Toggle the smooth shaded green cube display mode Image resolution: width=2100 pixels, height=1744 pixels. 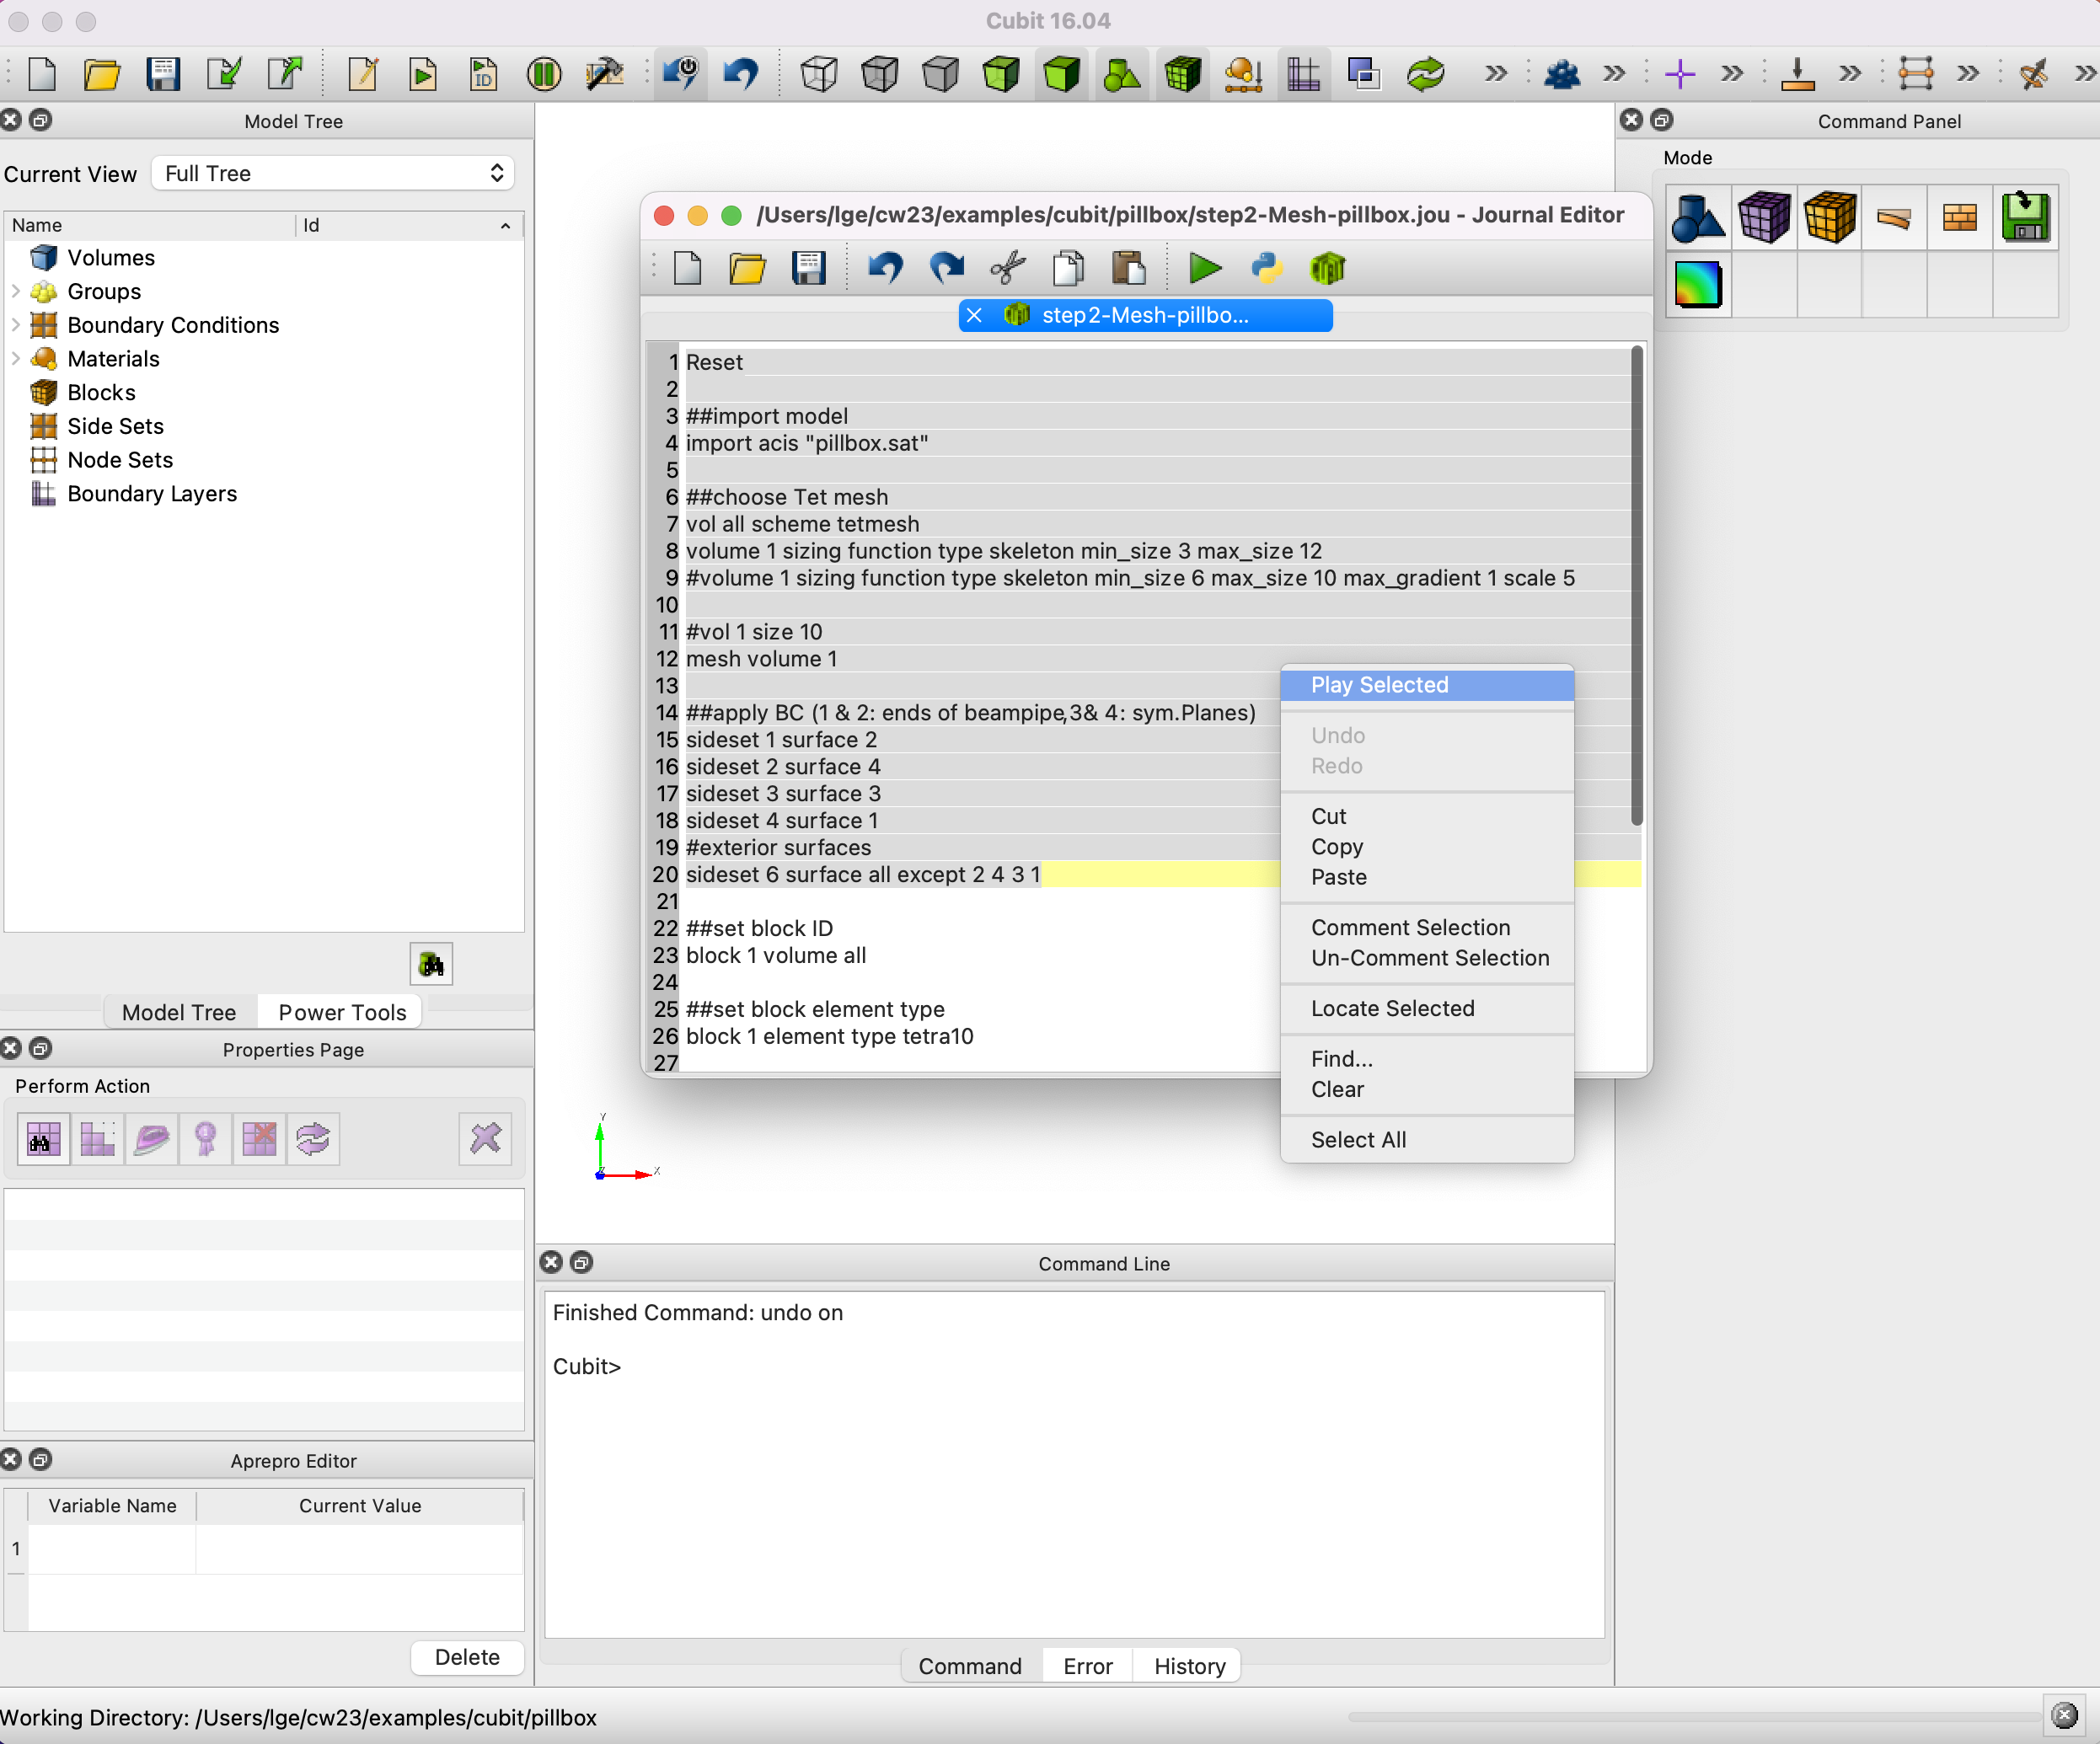[1062, 74]
